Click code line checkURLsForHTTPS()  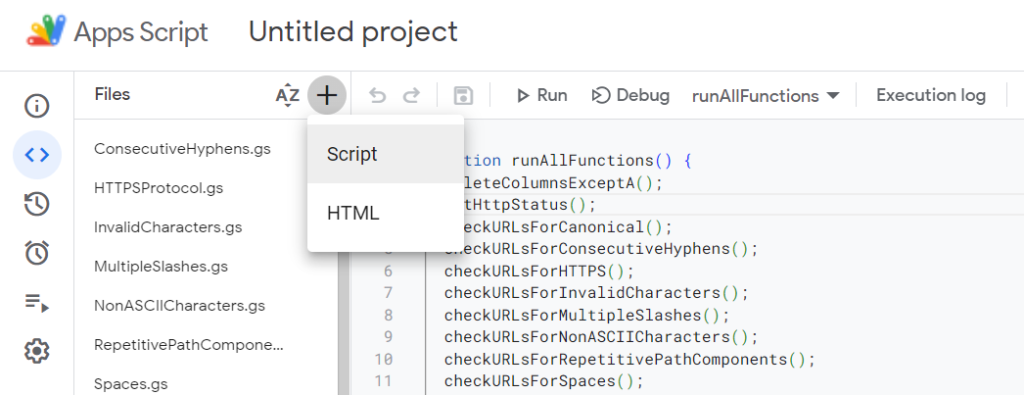539,270
